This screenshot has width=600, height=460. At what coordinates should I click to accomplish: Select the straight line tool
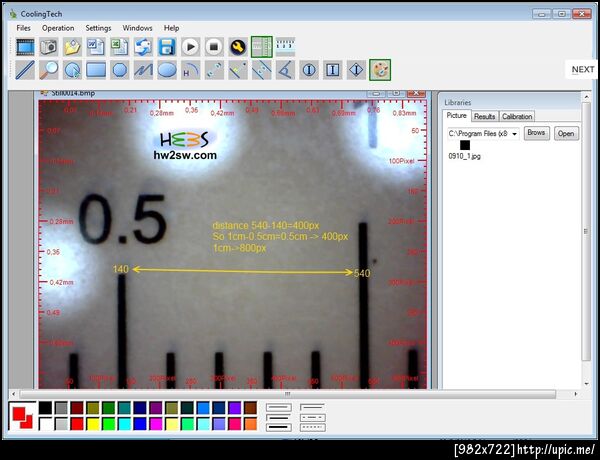point(25,70)
